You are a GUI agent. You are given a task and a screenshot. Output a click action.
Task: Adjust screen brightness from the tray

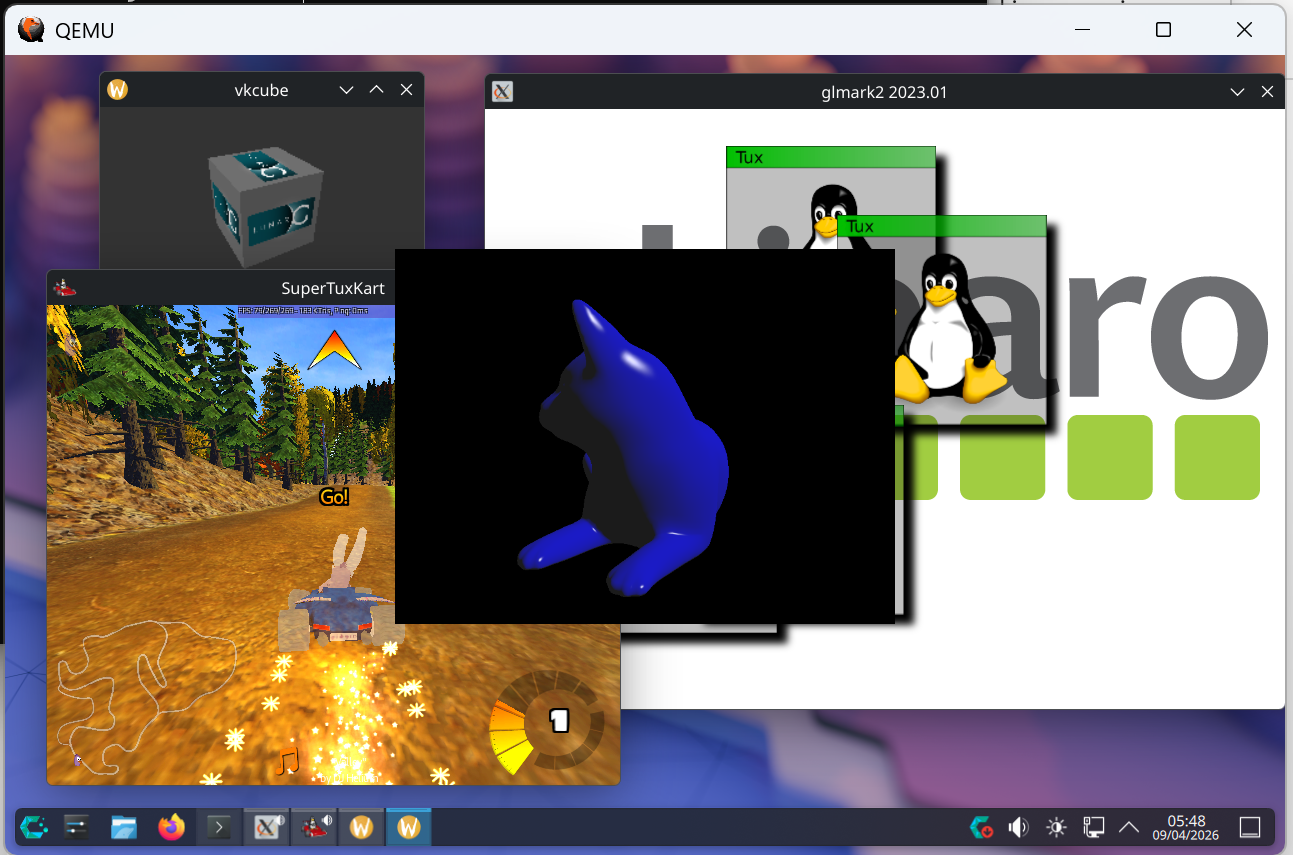tap(1054, 827)
